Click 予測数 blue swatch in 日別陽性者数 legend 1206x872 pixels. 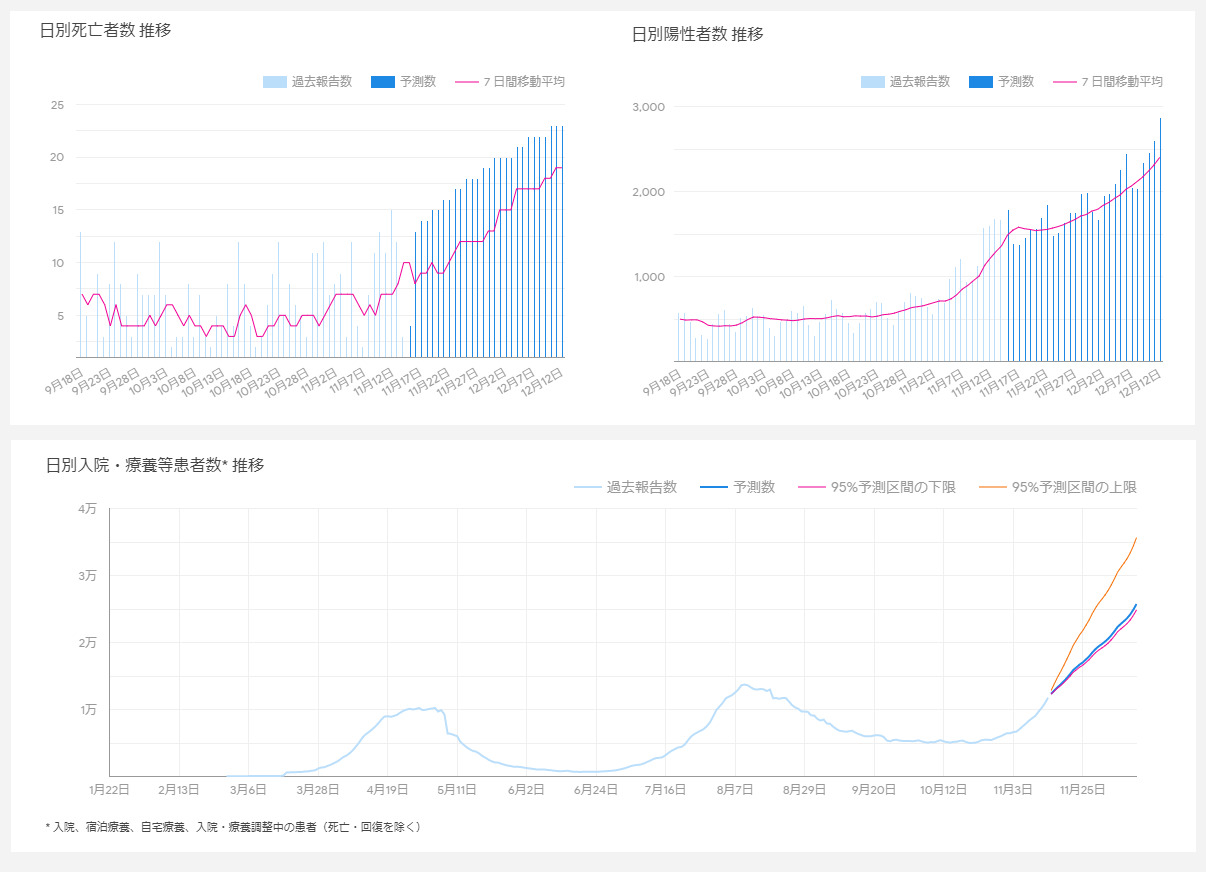(980, 82)
